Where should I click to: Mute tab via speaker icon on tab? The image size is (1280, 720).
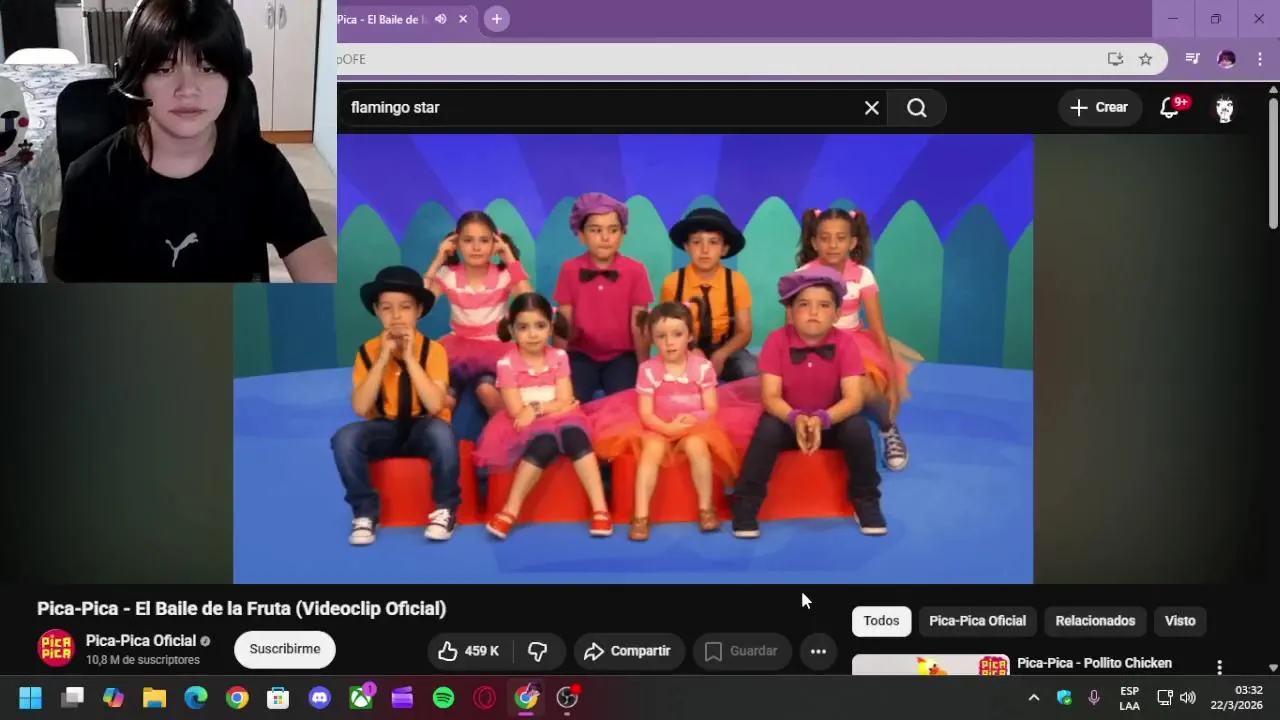440,19
